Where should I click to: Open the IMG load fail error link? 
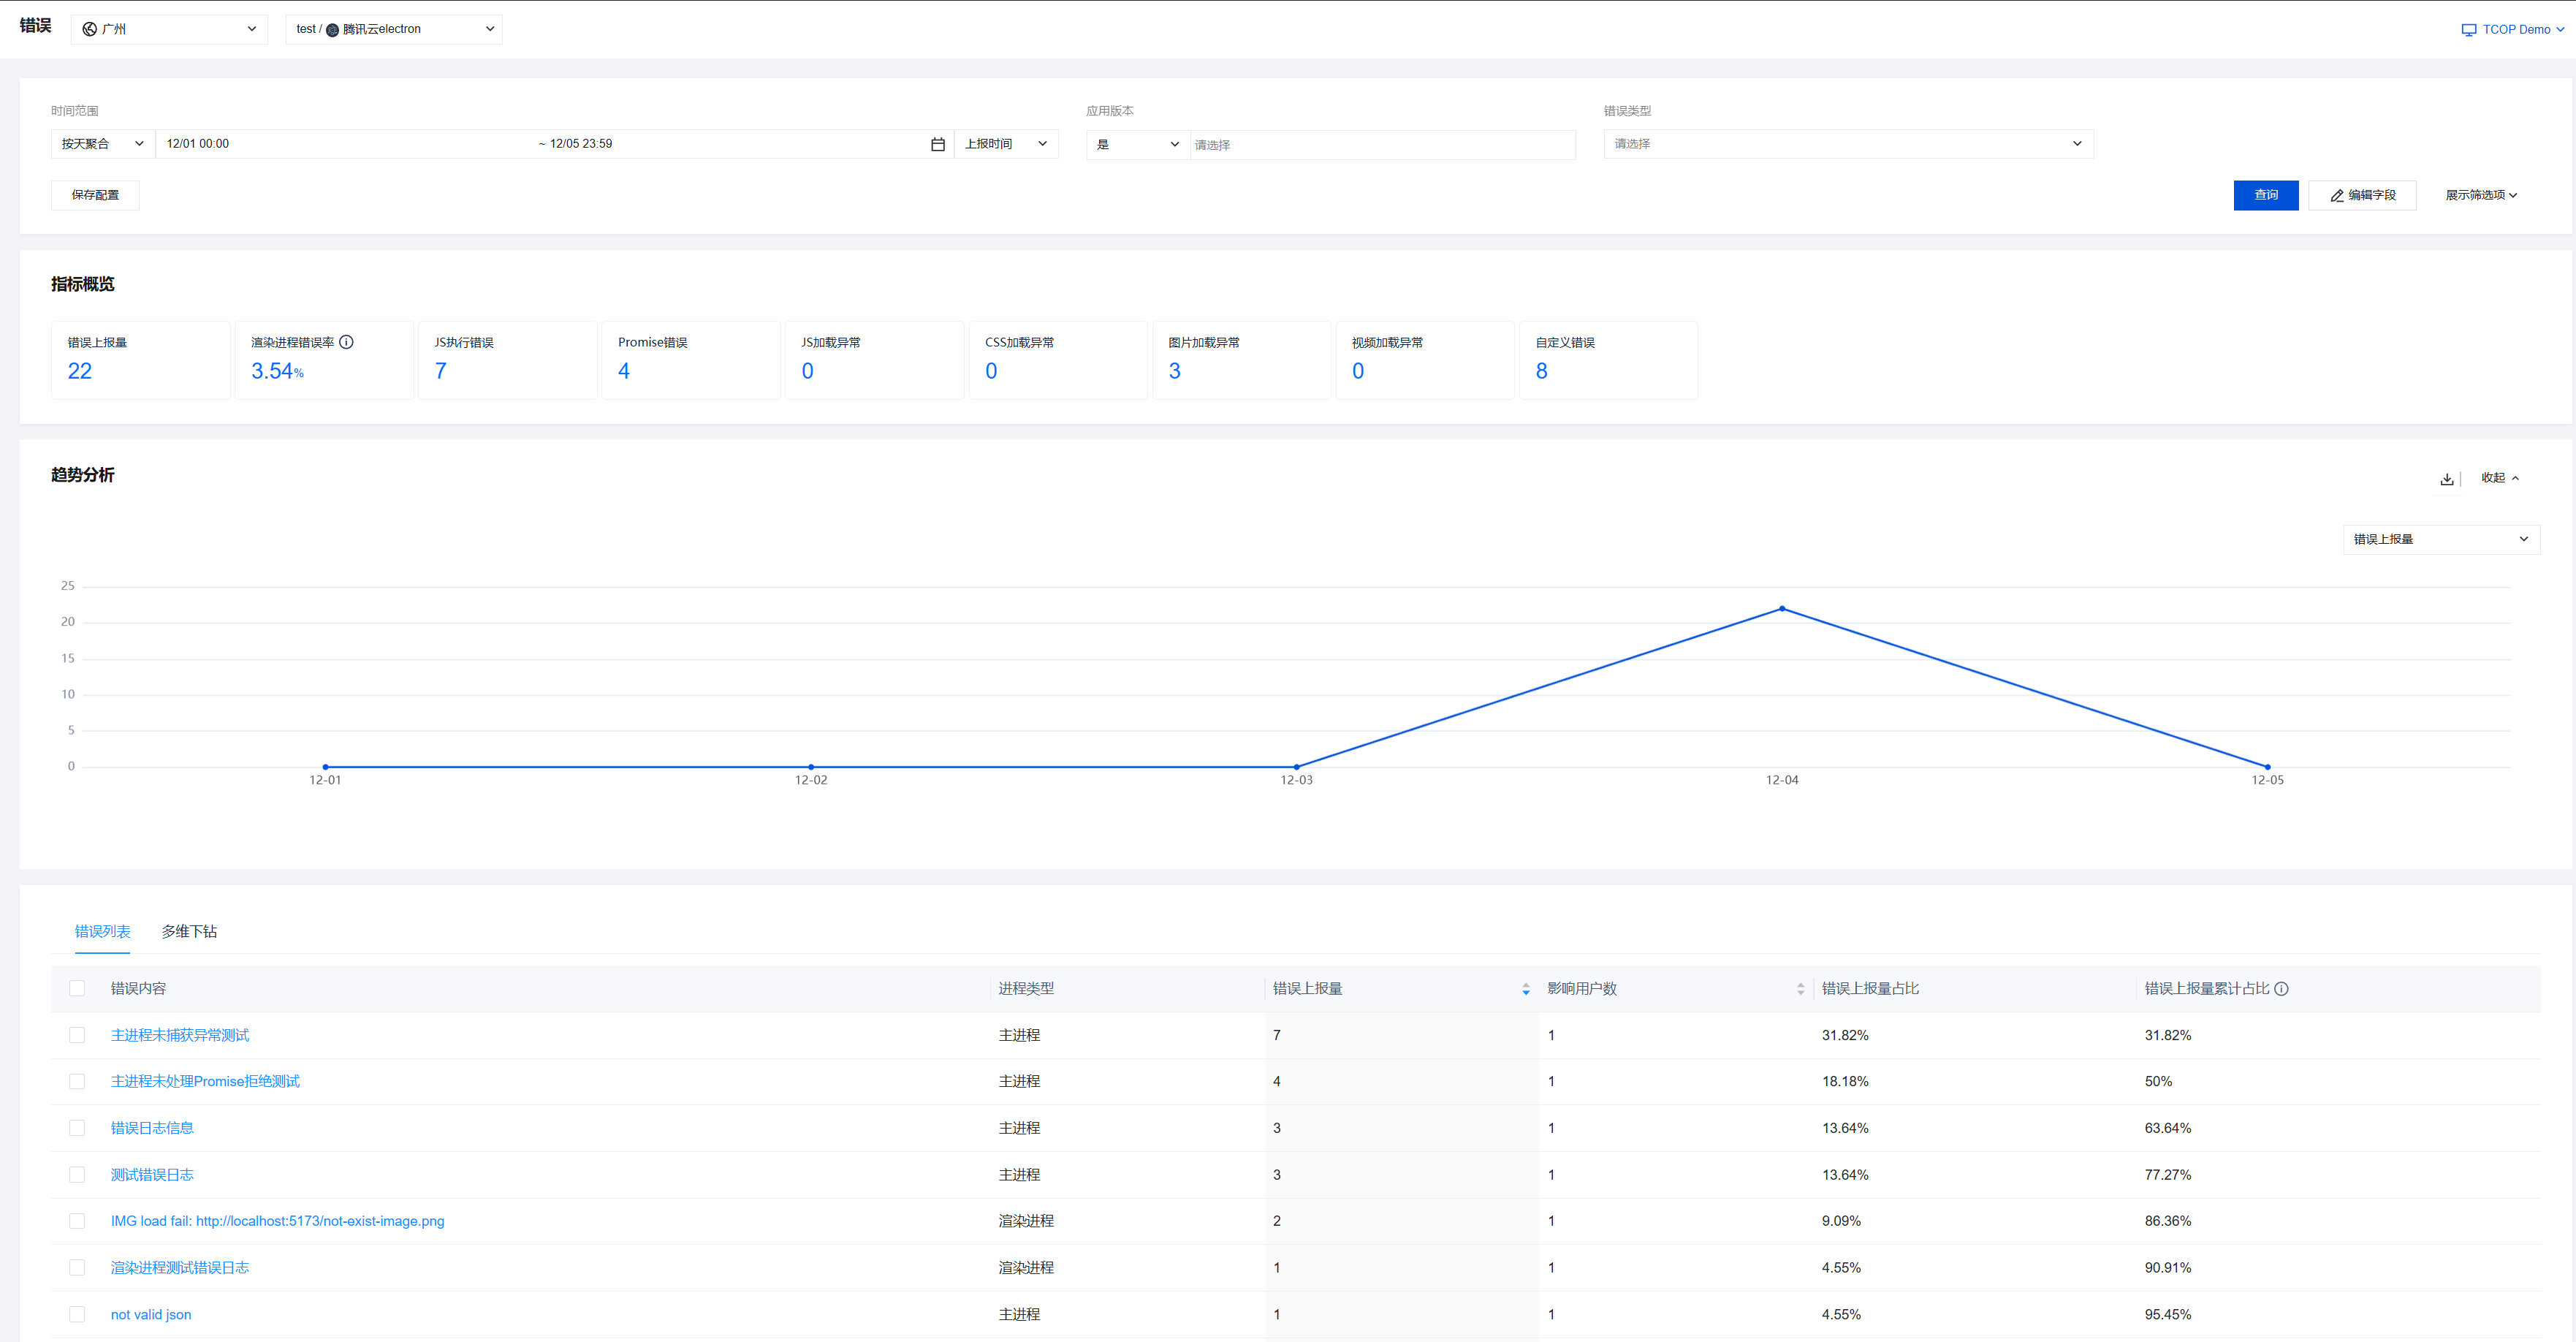[277, 1221]
